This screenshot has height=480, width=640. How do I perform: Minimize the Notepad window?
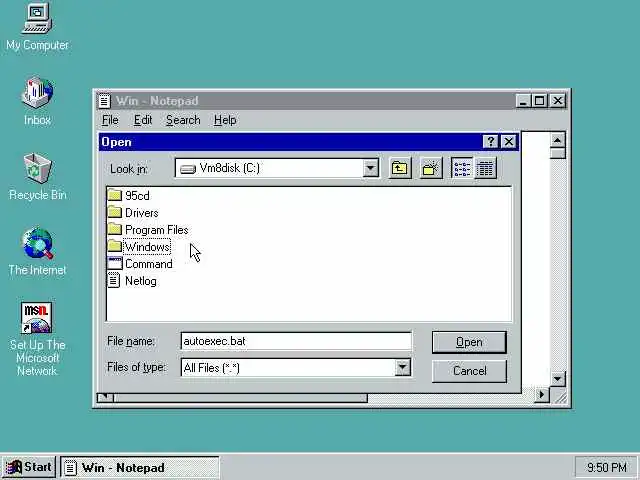tap(523, 101)
